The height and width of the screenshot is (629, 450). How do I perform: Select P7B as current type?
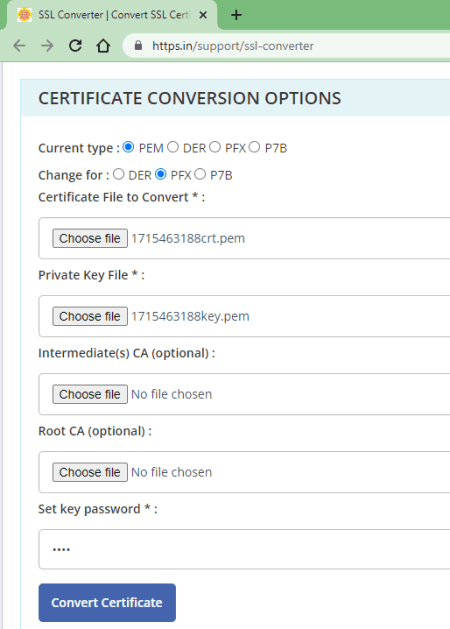pyautogui.click(x=254, y=147)
